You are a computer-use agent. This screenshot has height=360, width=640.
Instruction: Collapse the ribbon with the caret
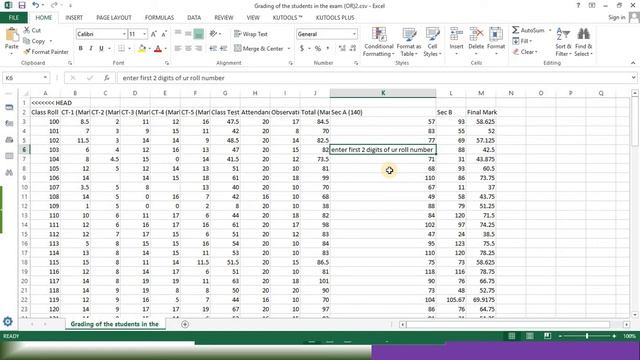(x=633, y=63)
